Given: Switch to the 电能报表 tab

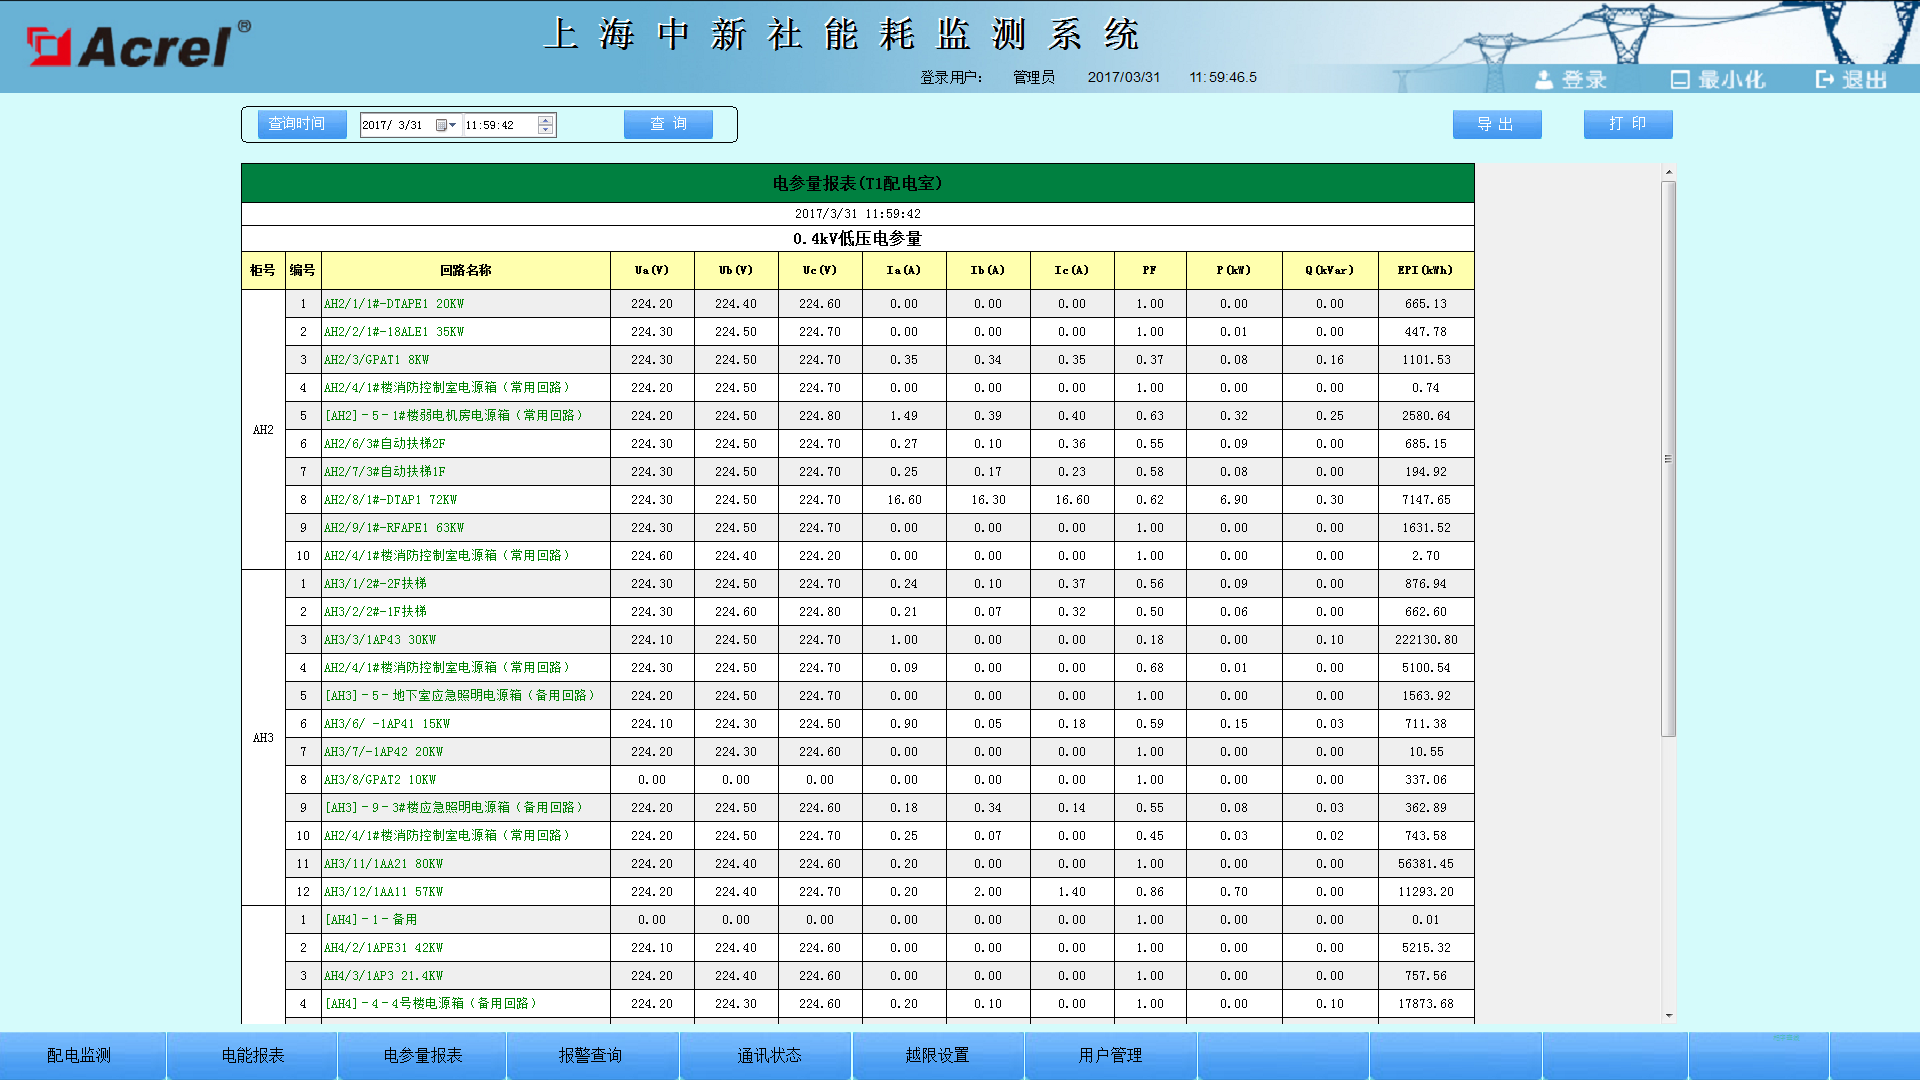Looking at the screenshot, I should coord(253,1055).
